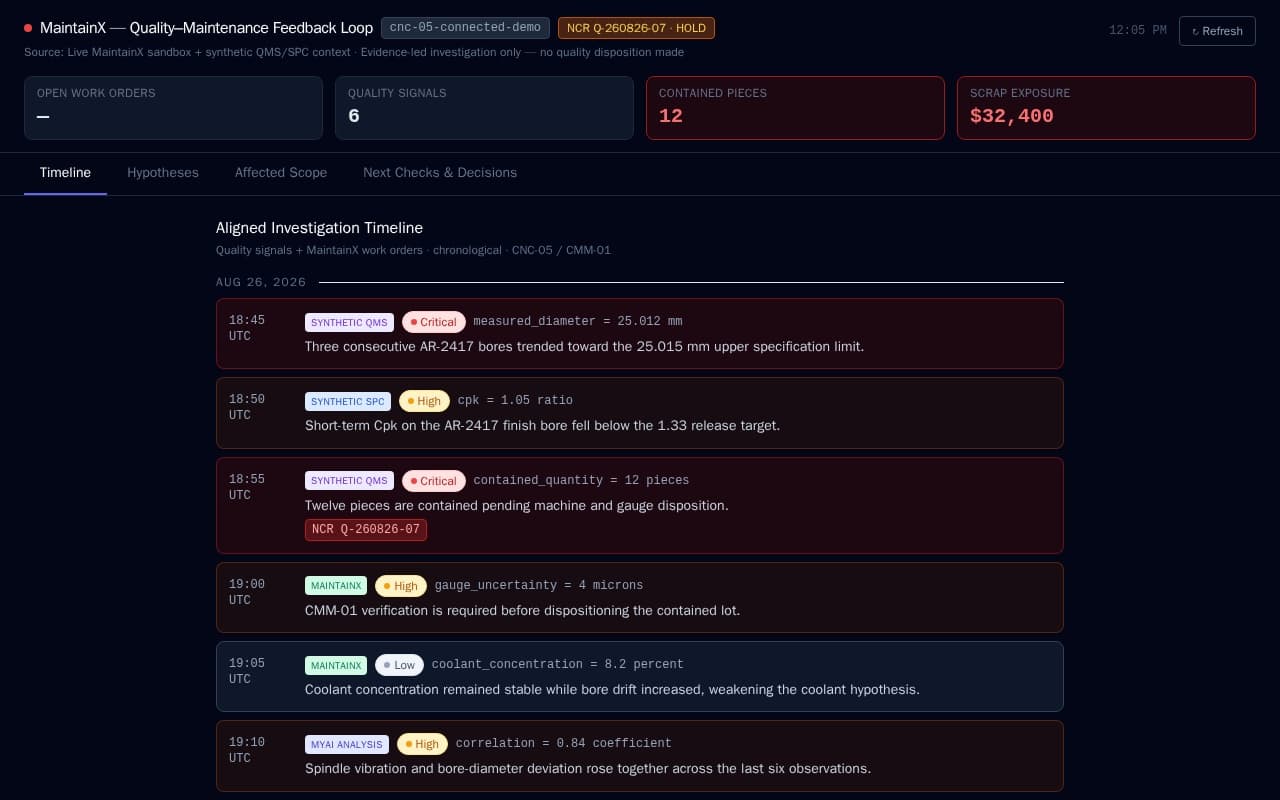Click the spindle vibration description text
Screen dimensions: 1280x800
tap(588, 769)
